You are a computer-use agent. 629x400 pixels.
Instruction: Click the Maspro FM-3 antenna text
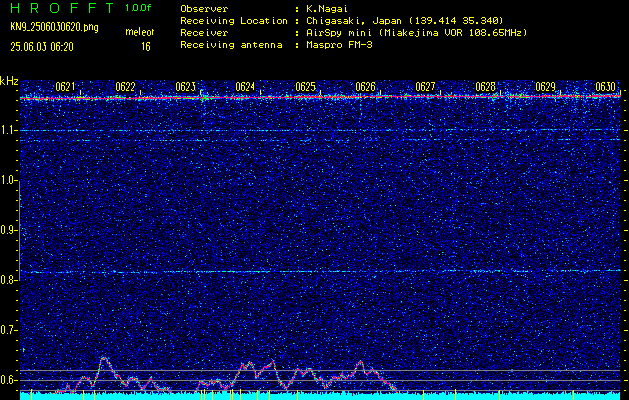[339, 45]
